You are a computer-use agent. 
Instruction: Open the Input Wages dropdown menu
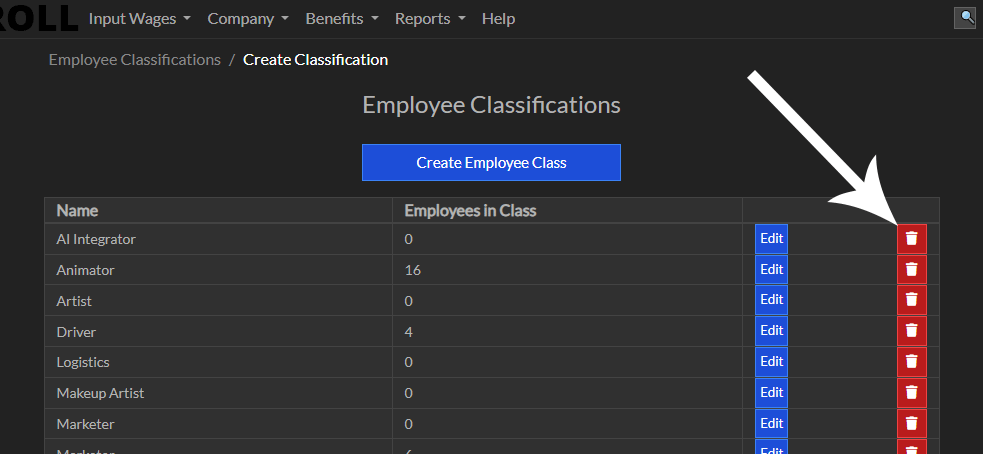[139, 19]
